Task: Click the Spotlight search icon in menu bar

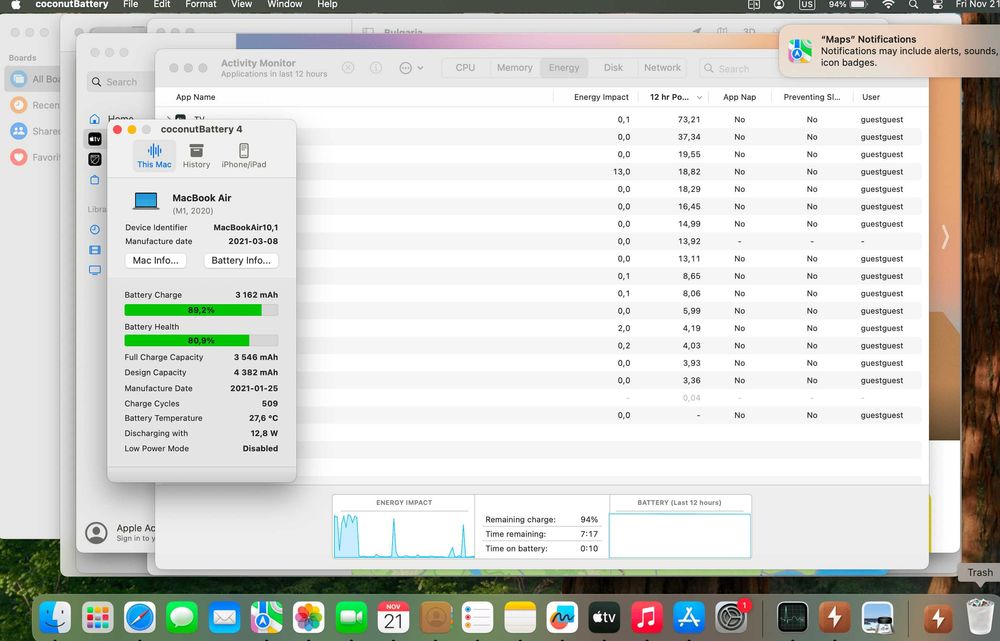Action: click(913, 4)
